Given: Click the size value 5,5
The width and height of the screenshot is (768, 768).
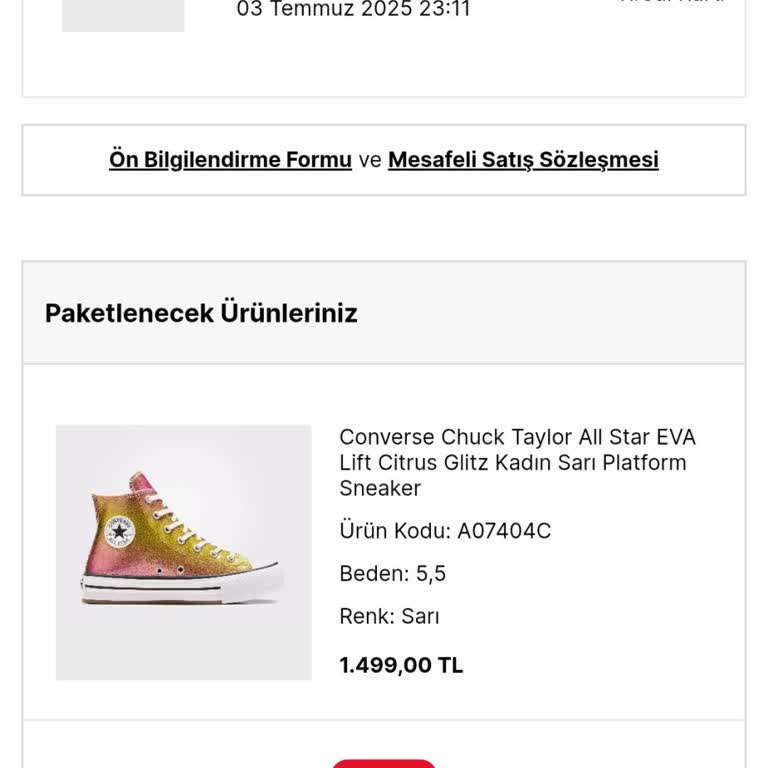Looking at the screenshot, I should point(431,574).
